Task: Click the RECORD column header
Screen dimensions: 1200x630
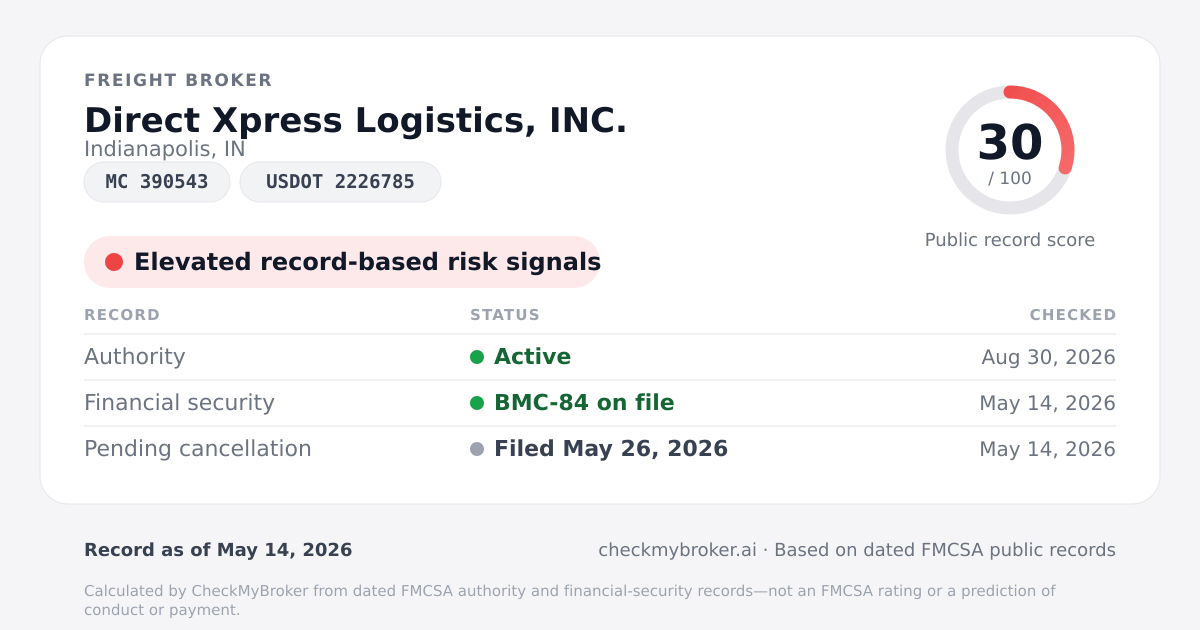Action: click(x=122, y=315)
